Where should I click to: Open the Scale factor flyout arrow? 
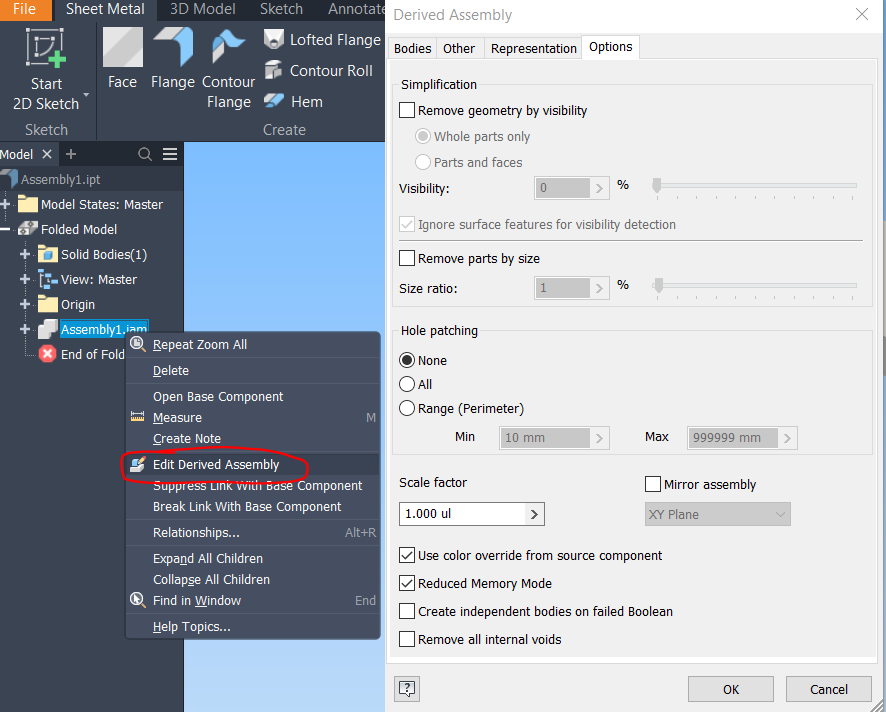click(534, 514)
